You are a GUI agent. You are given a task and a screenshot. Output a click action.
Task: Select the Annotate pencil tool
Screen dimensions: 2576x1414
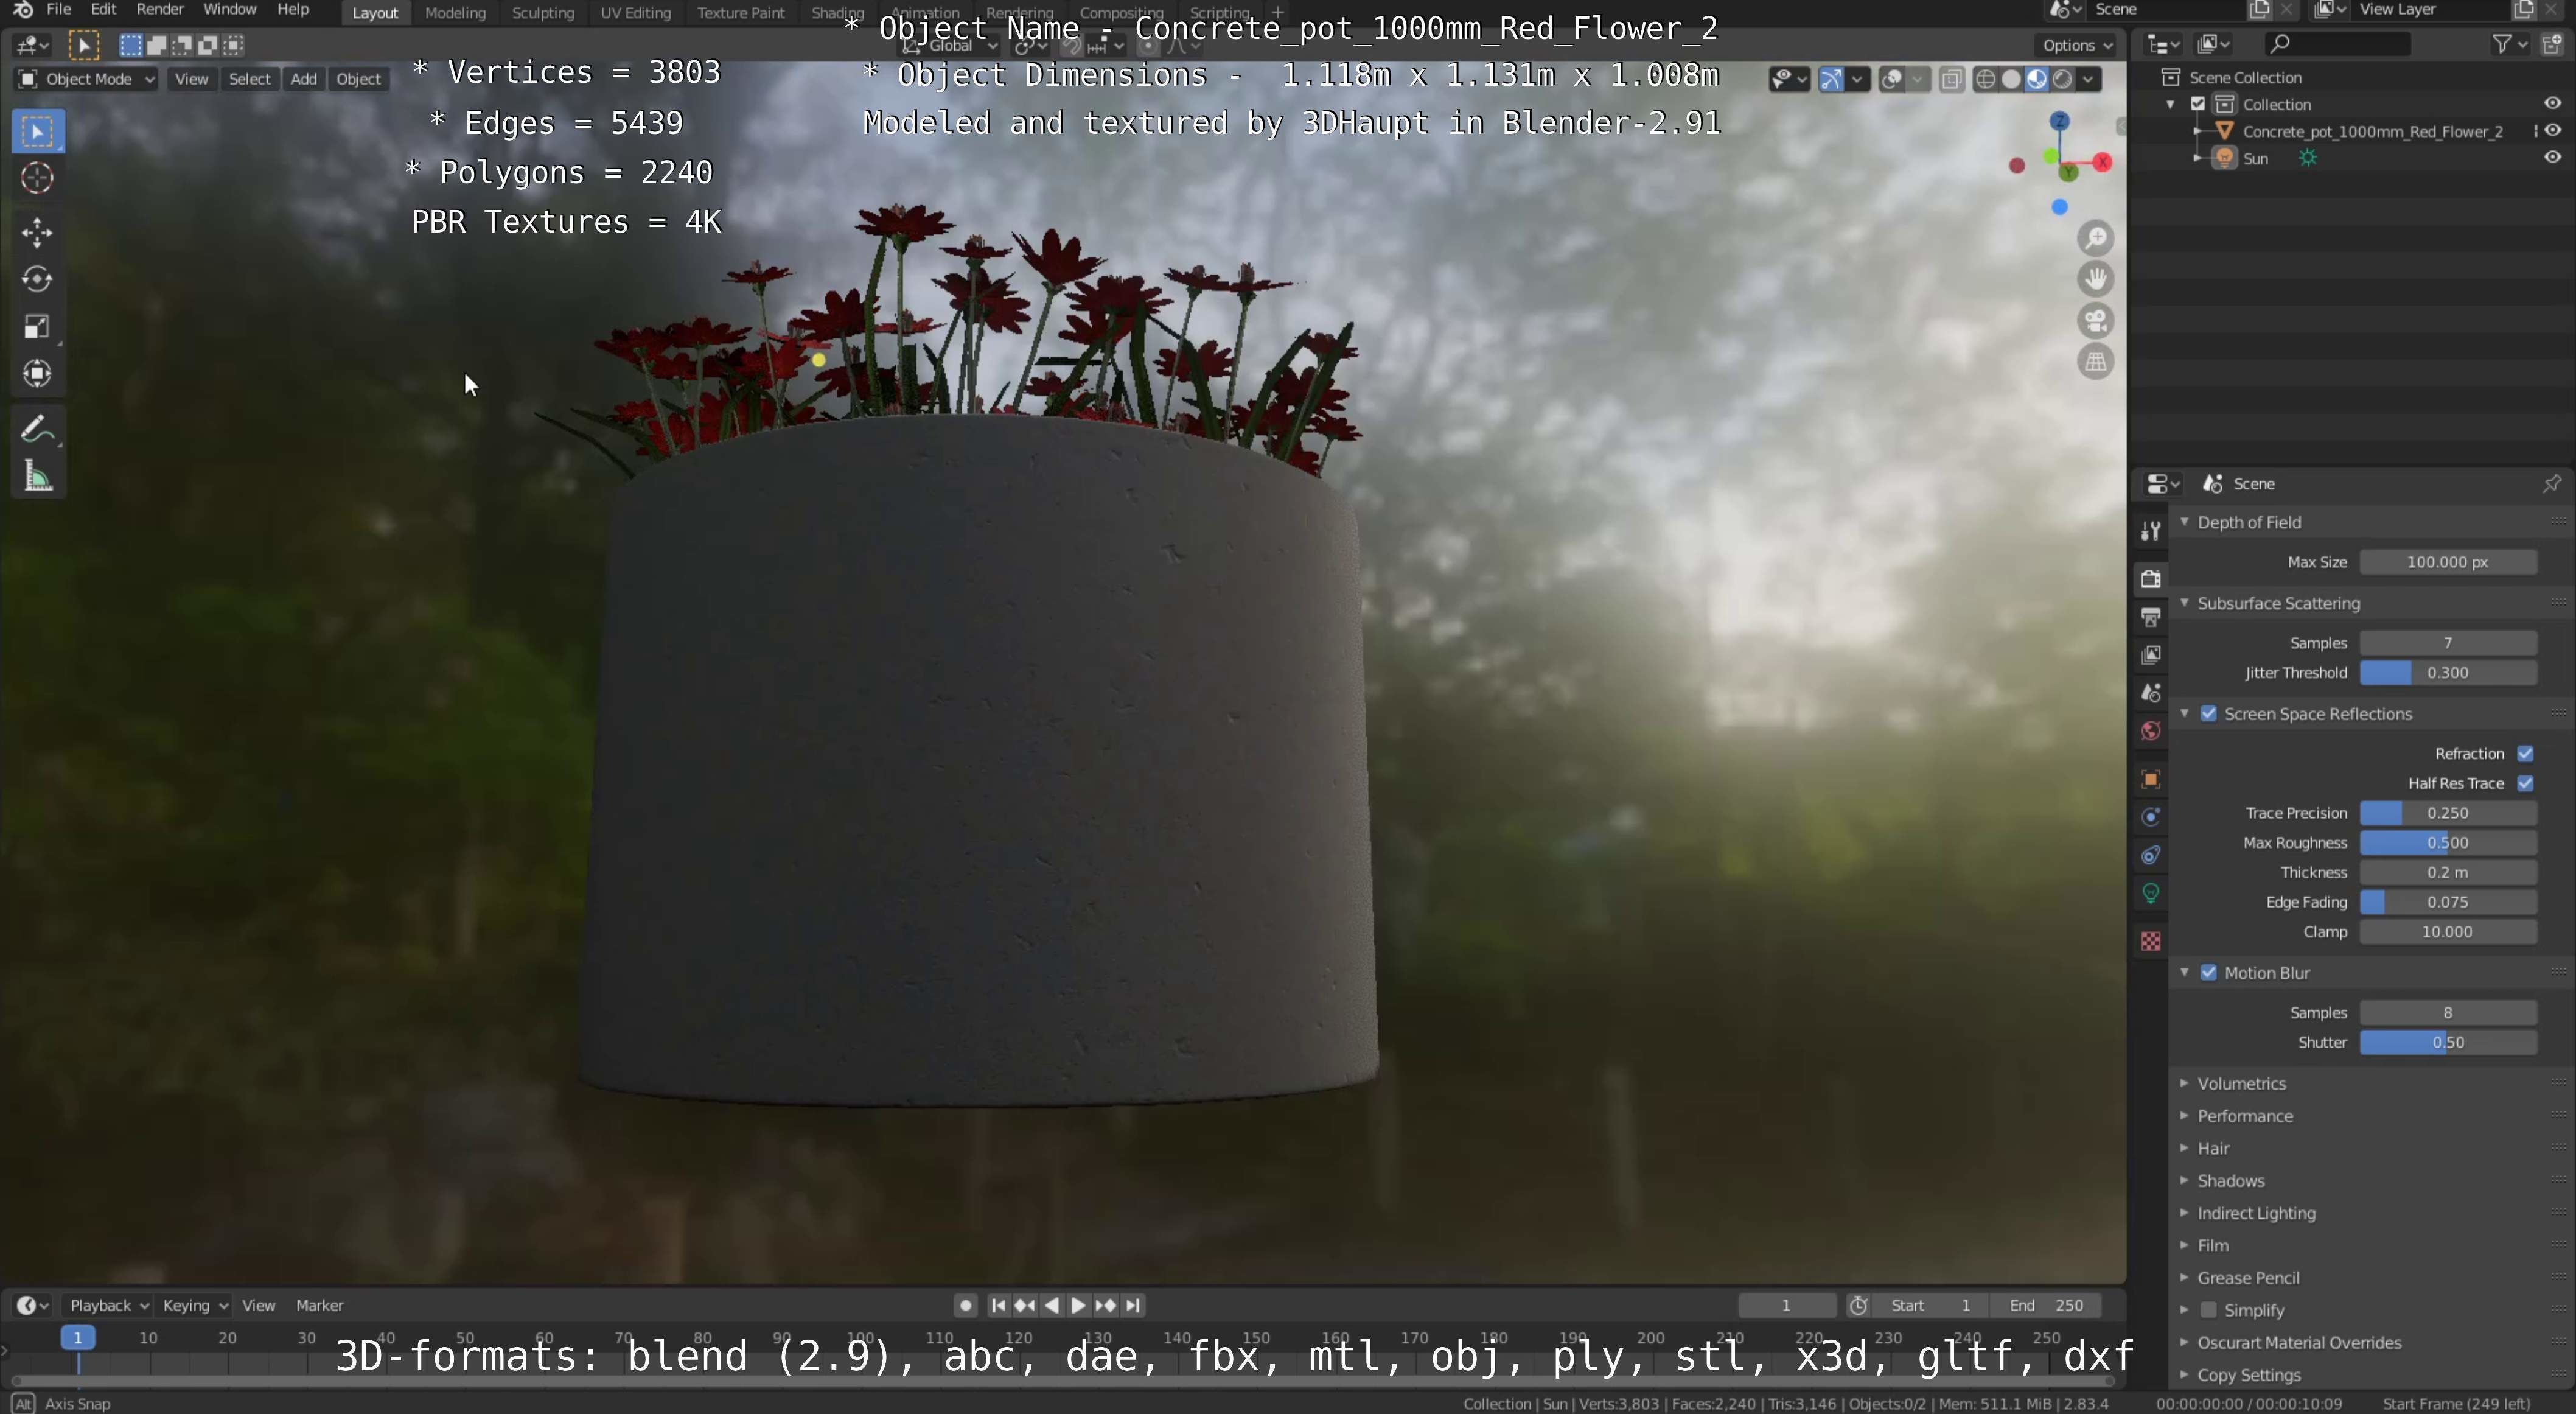pyautogui.click(x=37, y=430)
